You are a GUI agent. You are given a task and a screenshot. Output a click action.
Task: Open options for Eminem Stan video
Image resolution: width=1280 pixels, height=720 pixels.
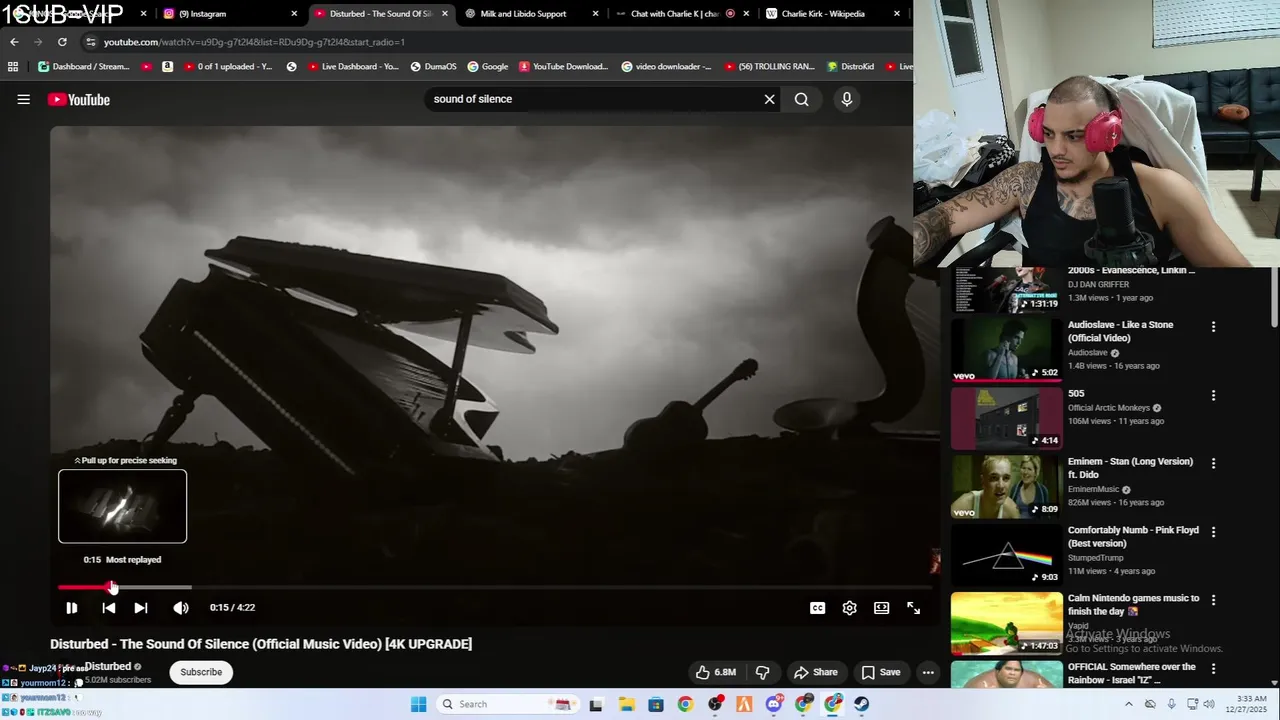pos(1213,463)
